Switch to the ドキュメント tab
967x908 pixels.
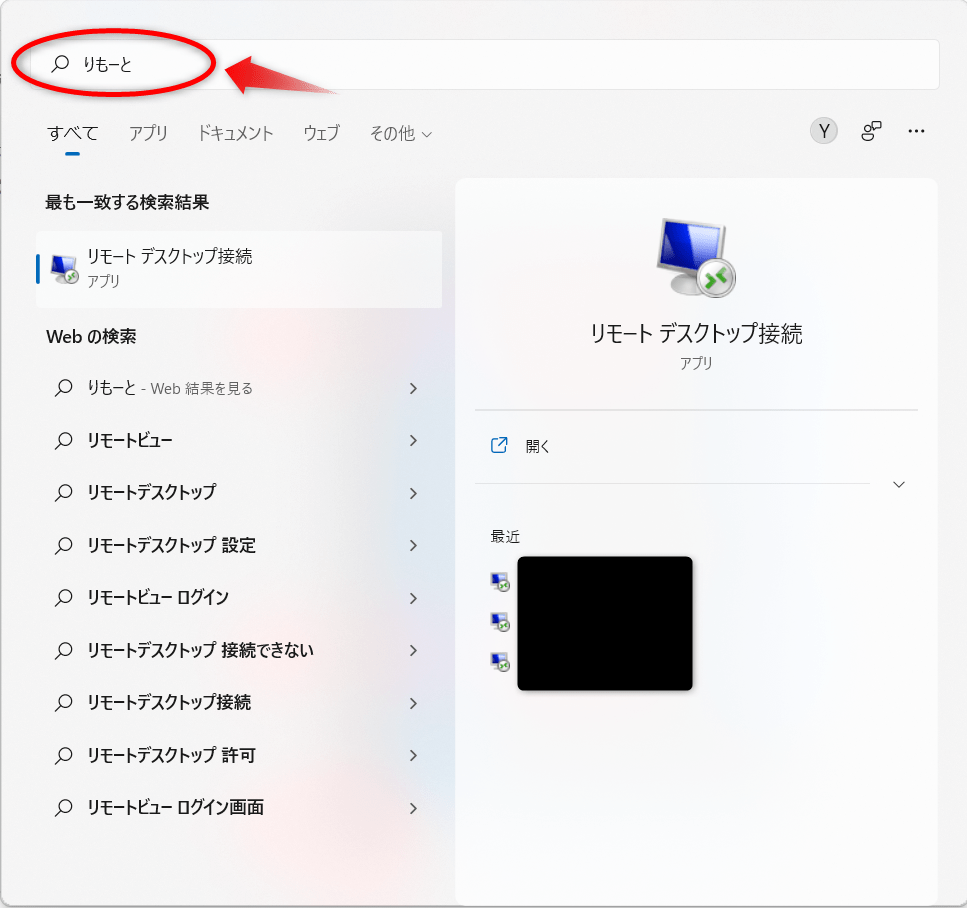[x=235, y=133]
